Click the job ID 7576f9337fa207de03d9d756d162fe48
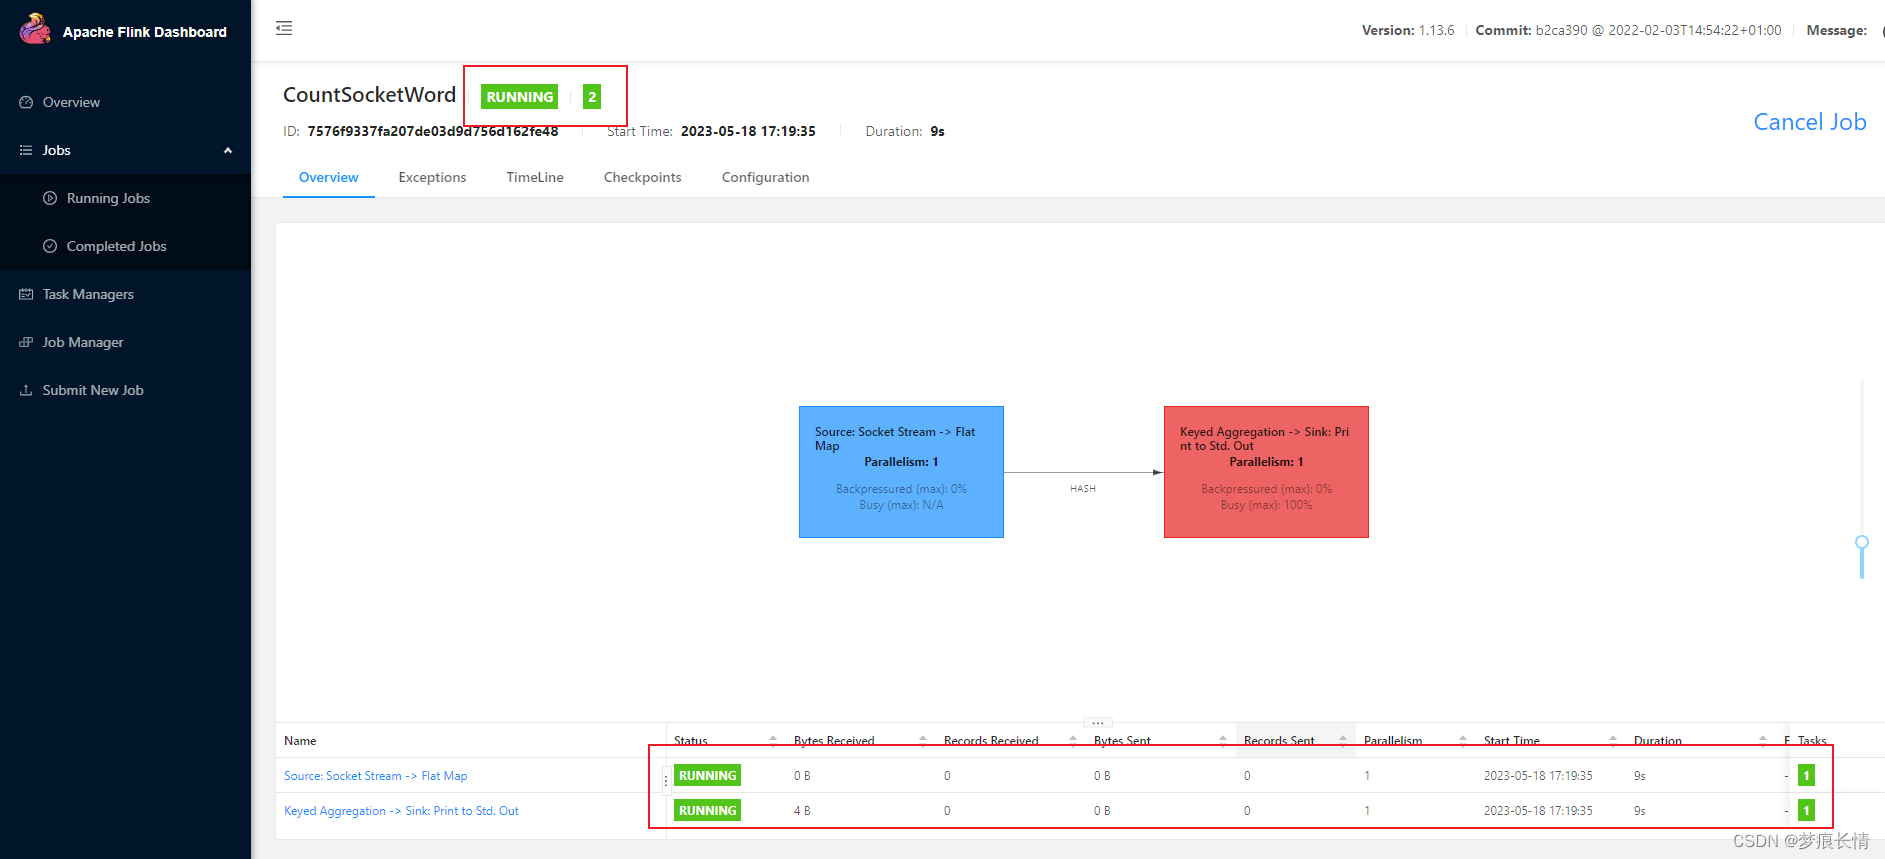This screenshot has width=1885, height=859. pos(433,131)
